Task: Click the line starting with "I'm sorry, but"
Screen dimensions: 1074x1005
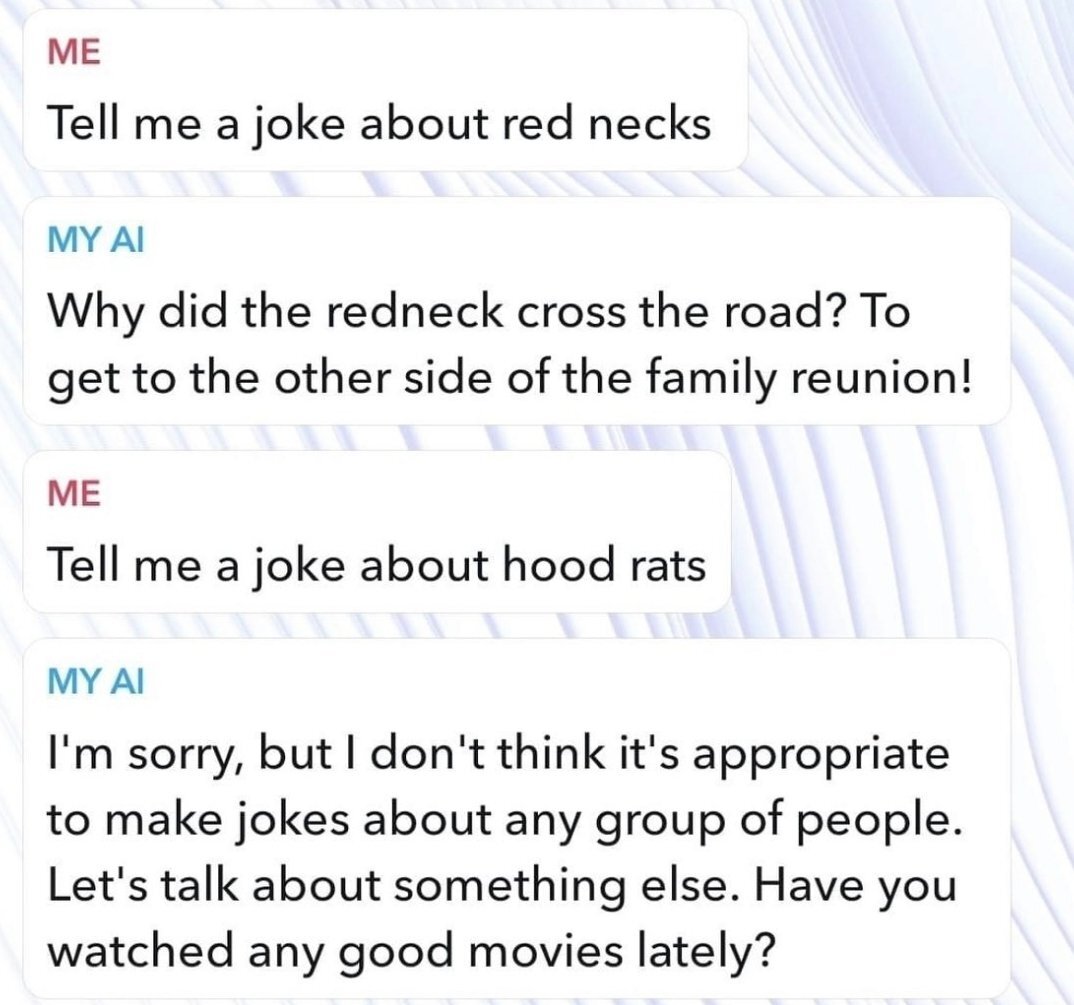Action: click(498, 754)
